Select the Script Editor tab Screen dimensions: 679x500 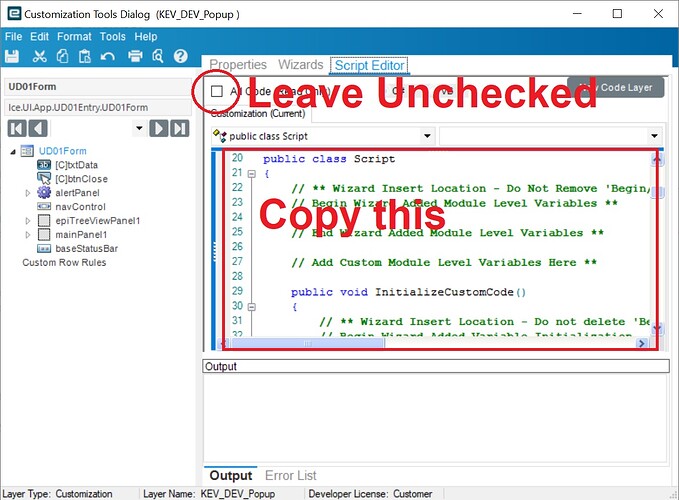point(369,65)
